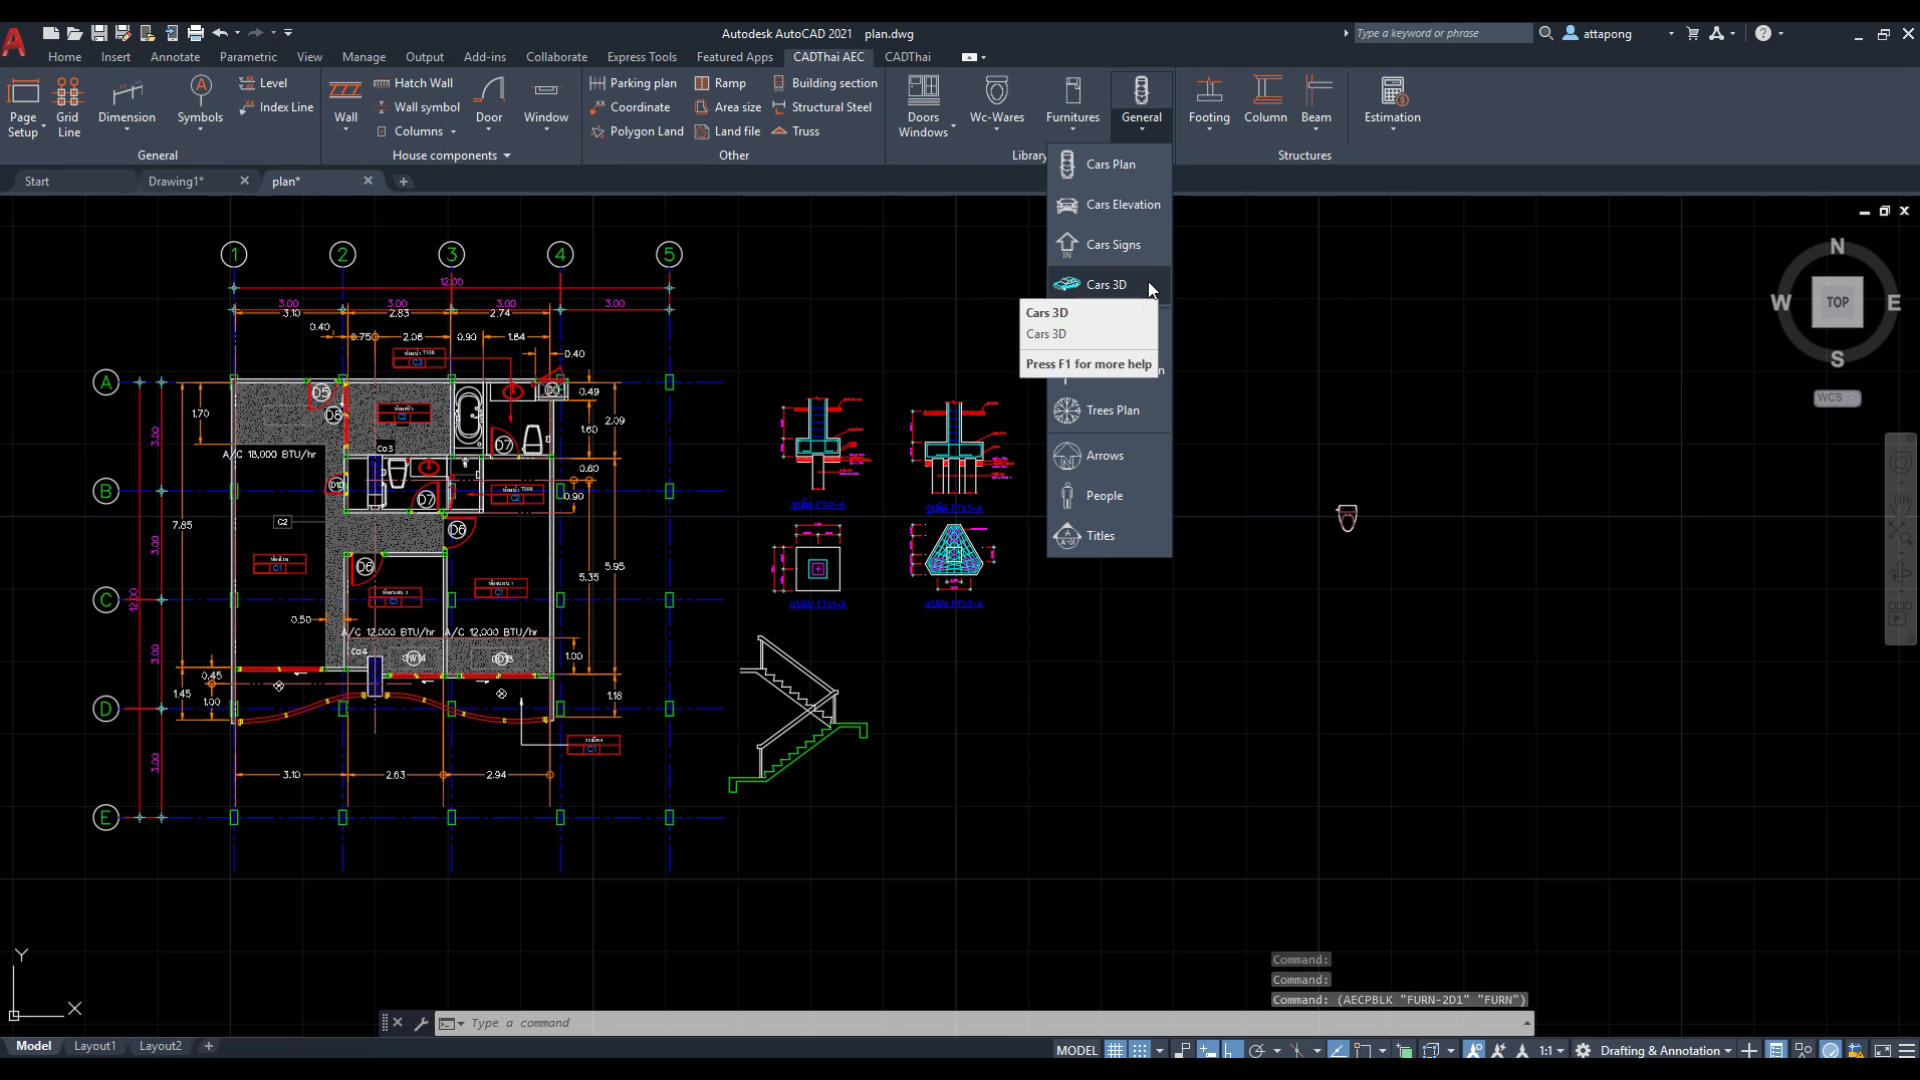Open the Dimension tool

(126, 103)
